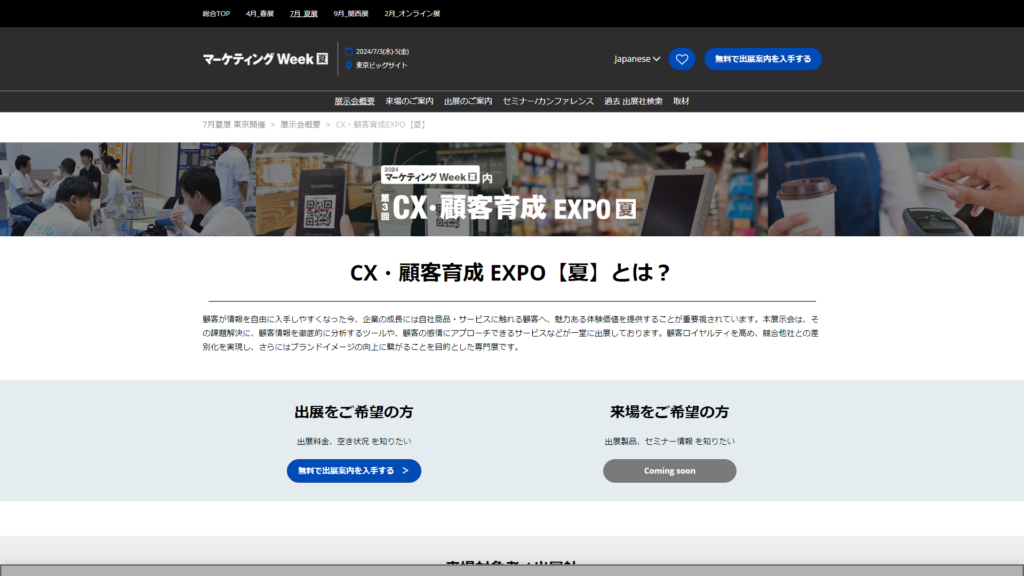Click heading CX・顧客育成 EXPO【夏】とは？
Screen dimensions: 1024x576
511,272
